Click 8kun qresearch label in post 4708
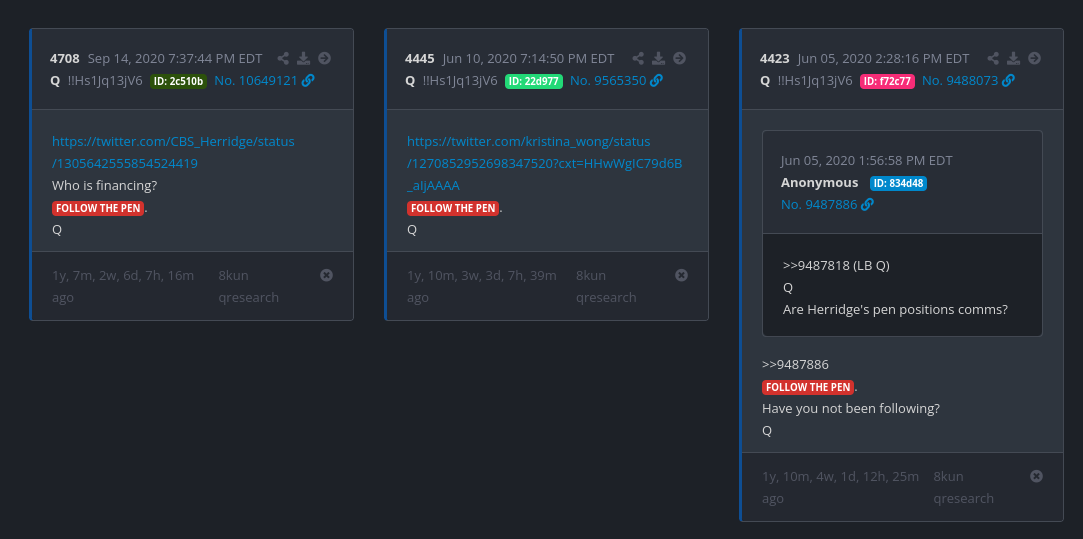The image size is (1083, 539). coord(249,286)
